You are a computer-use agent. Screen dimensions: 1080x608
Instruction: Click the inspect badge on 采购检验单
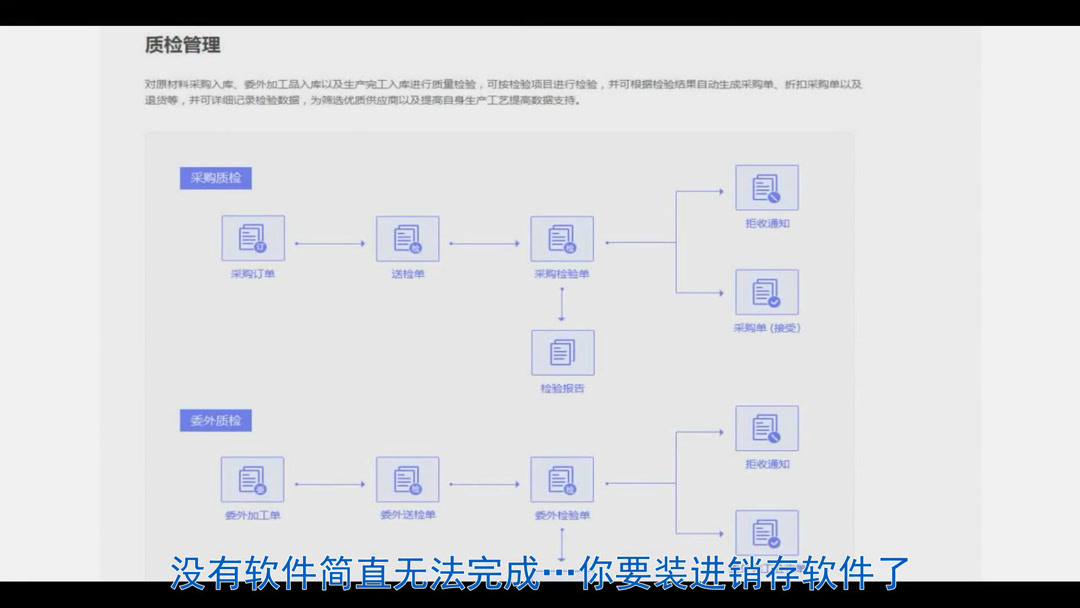click(x=569, y=248)
